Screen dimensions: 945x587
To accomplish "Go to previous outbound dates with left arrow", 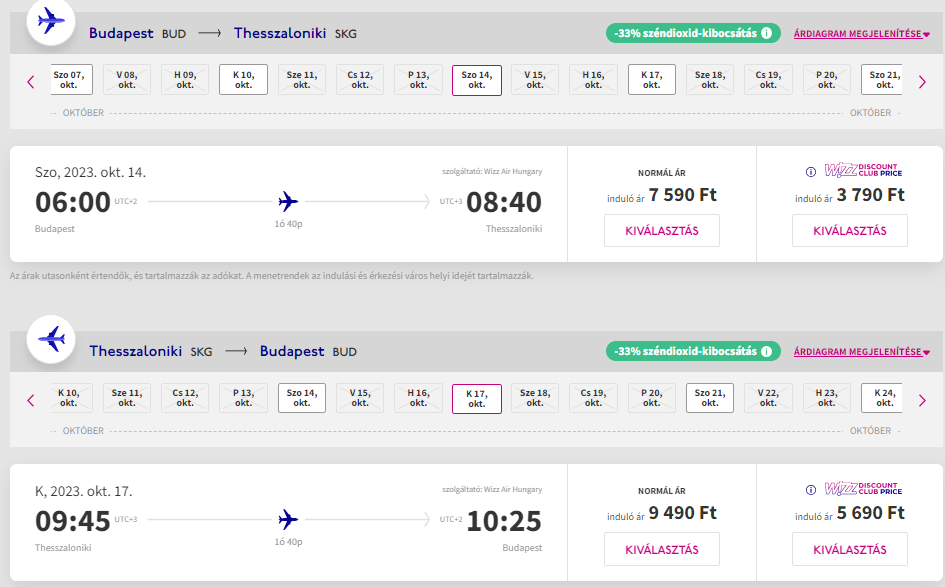I will (x=30, y=81).
